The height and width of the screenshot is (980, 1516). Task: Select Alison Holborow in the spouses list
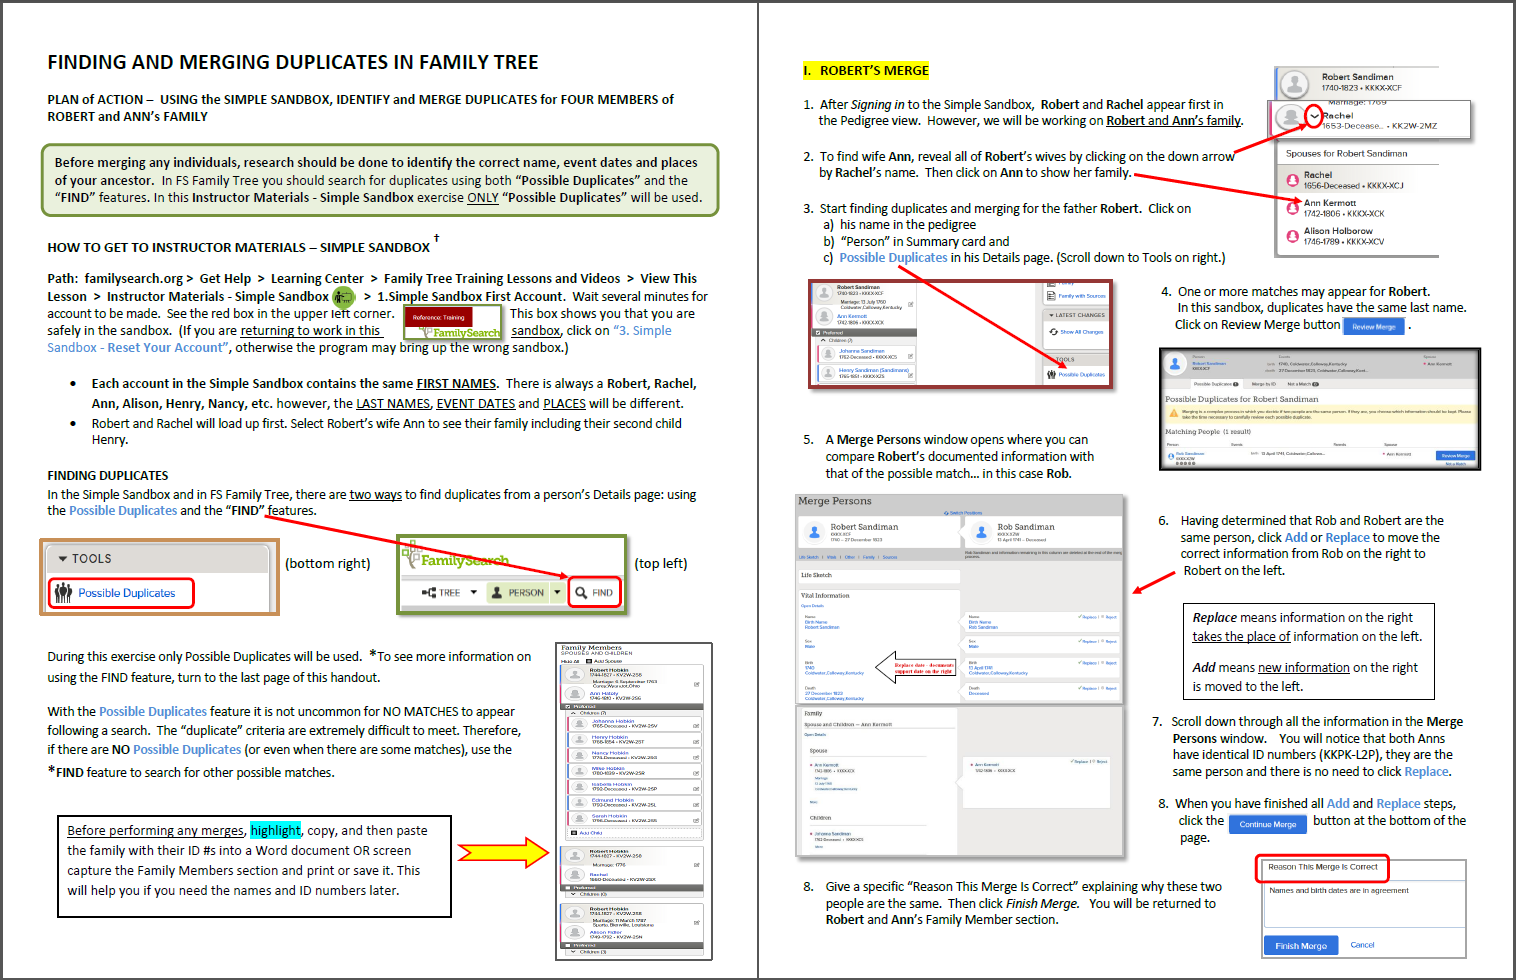click(1338, 231)
